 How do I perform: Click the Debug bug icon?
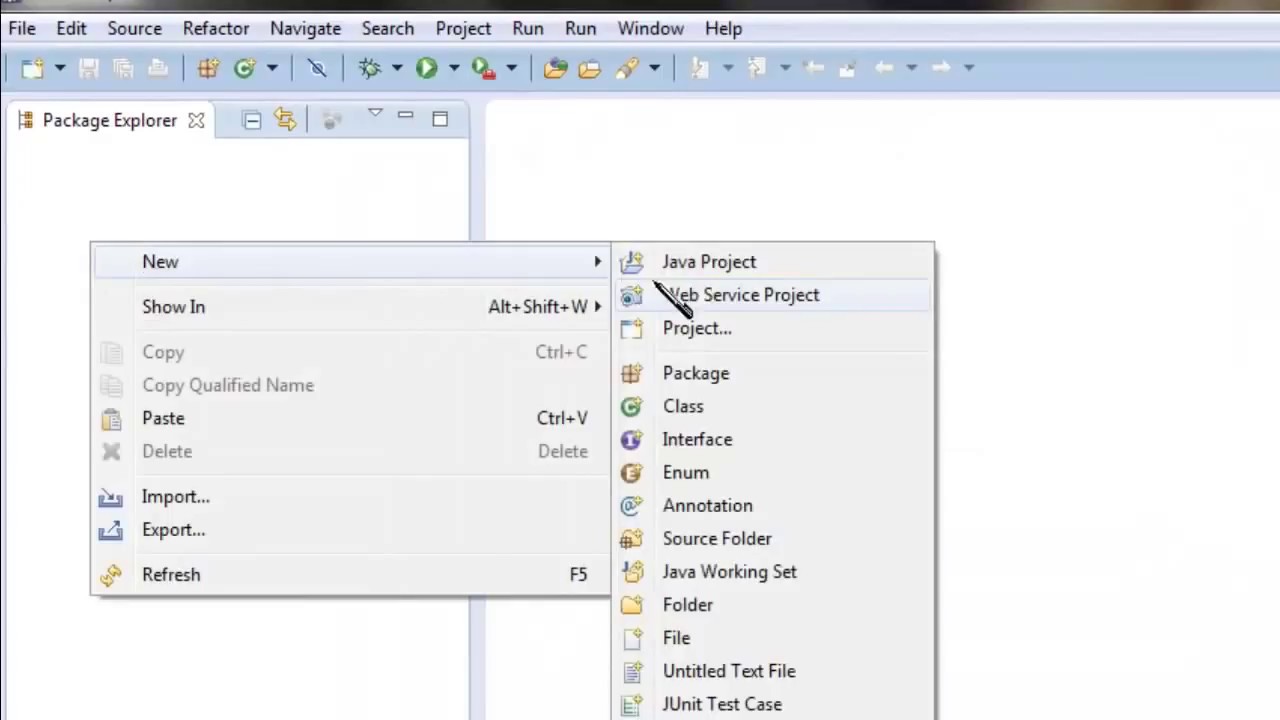(x=370, y=68)
